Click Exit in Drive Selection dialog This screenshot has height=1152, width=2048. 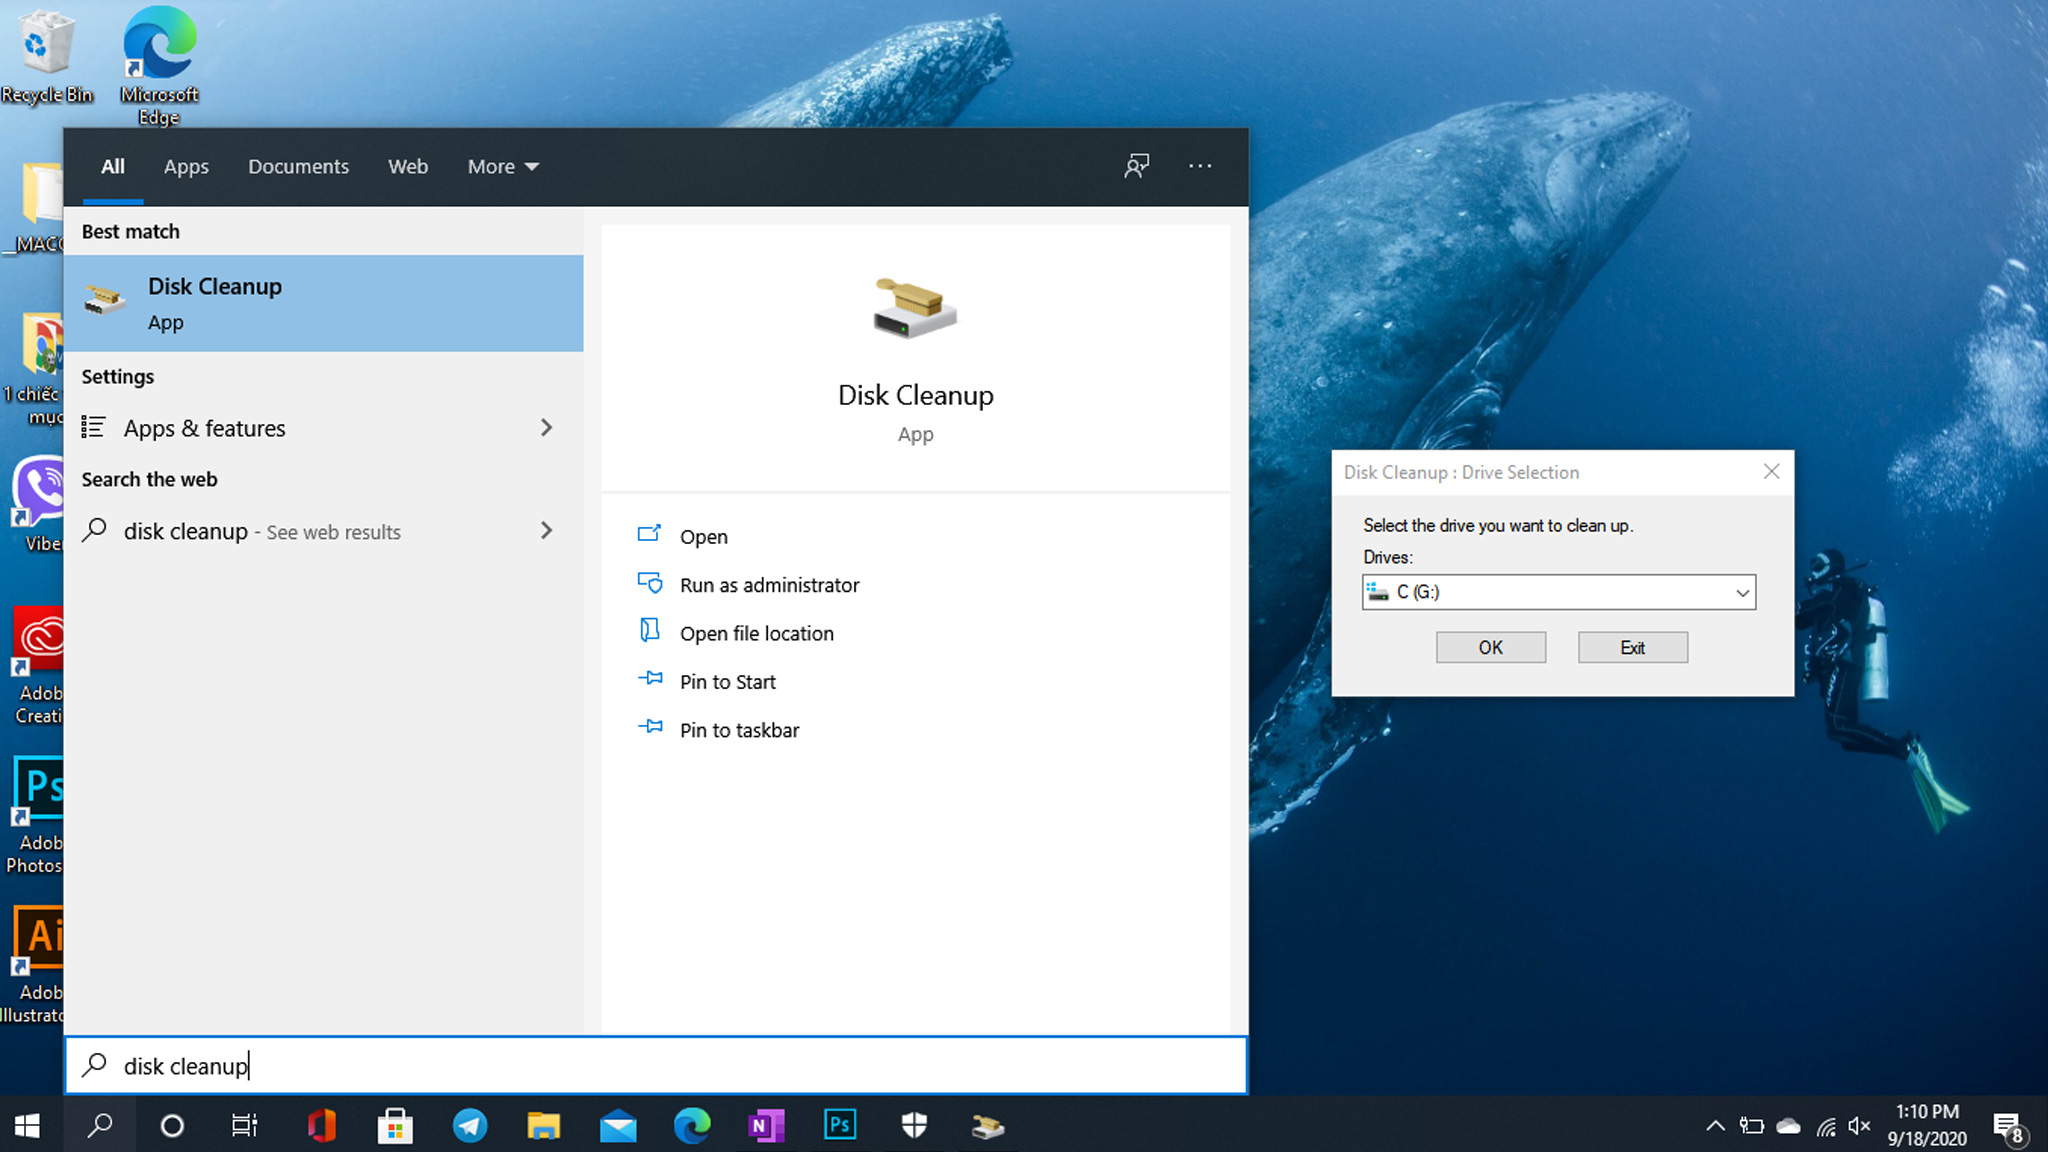(1632, 647)
